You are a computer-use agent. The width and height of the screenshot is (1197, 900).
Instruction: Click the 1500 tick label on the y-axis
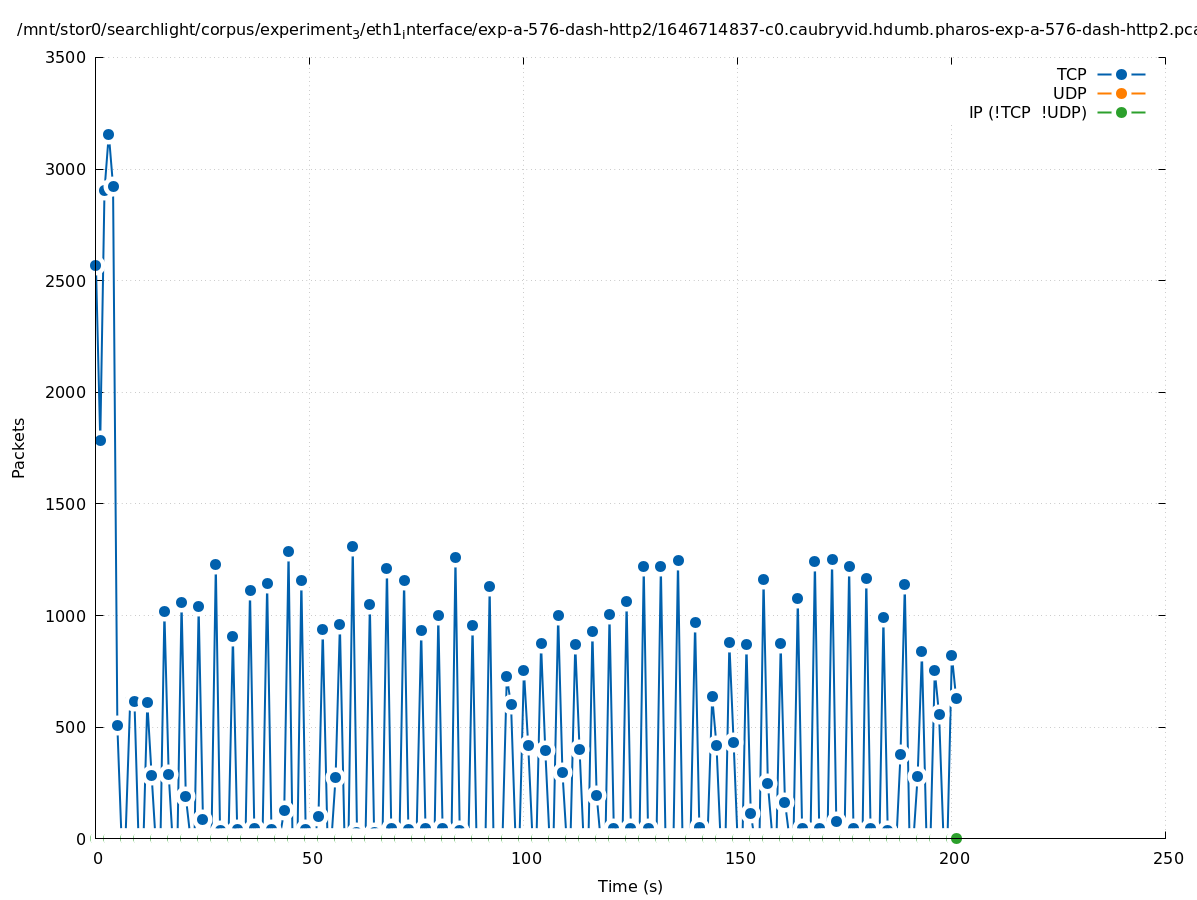coord(66,504)
